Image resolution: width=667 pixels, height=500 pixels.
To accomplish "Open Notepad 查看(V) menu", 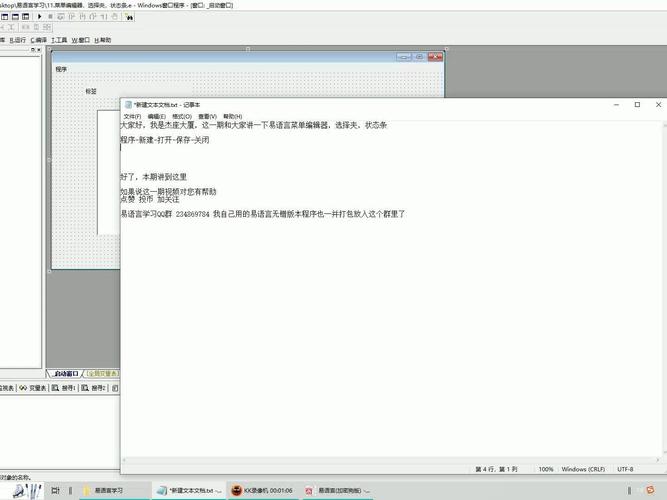I will point(207,116).
